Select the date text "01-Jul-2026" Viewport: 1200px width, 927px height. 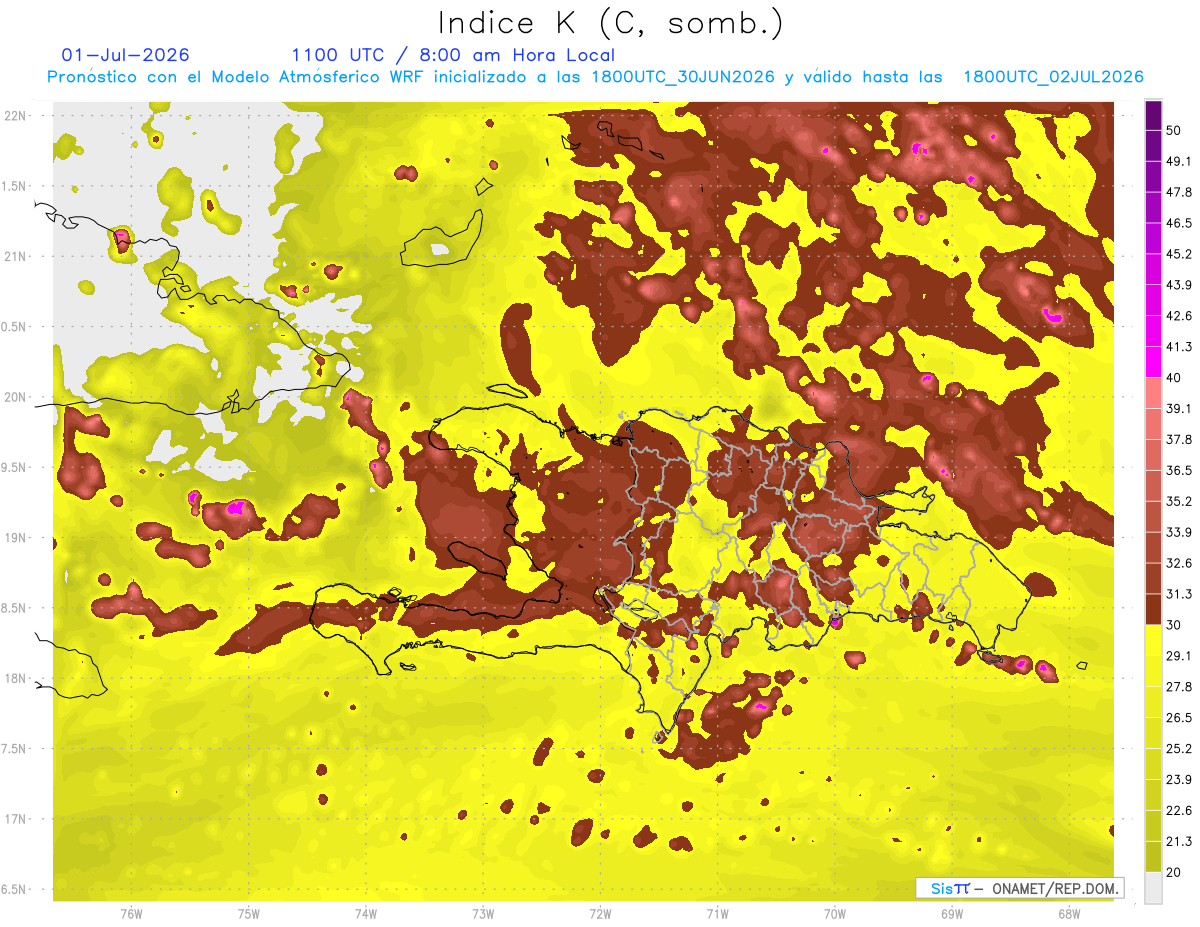(126, 55)
